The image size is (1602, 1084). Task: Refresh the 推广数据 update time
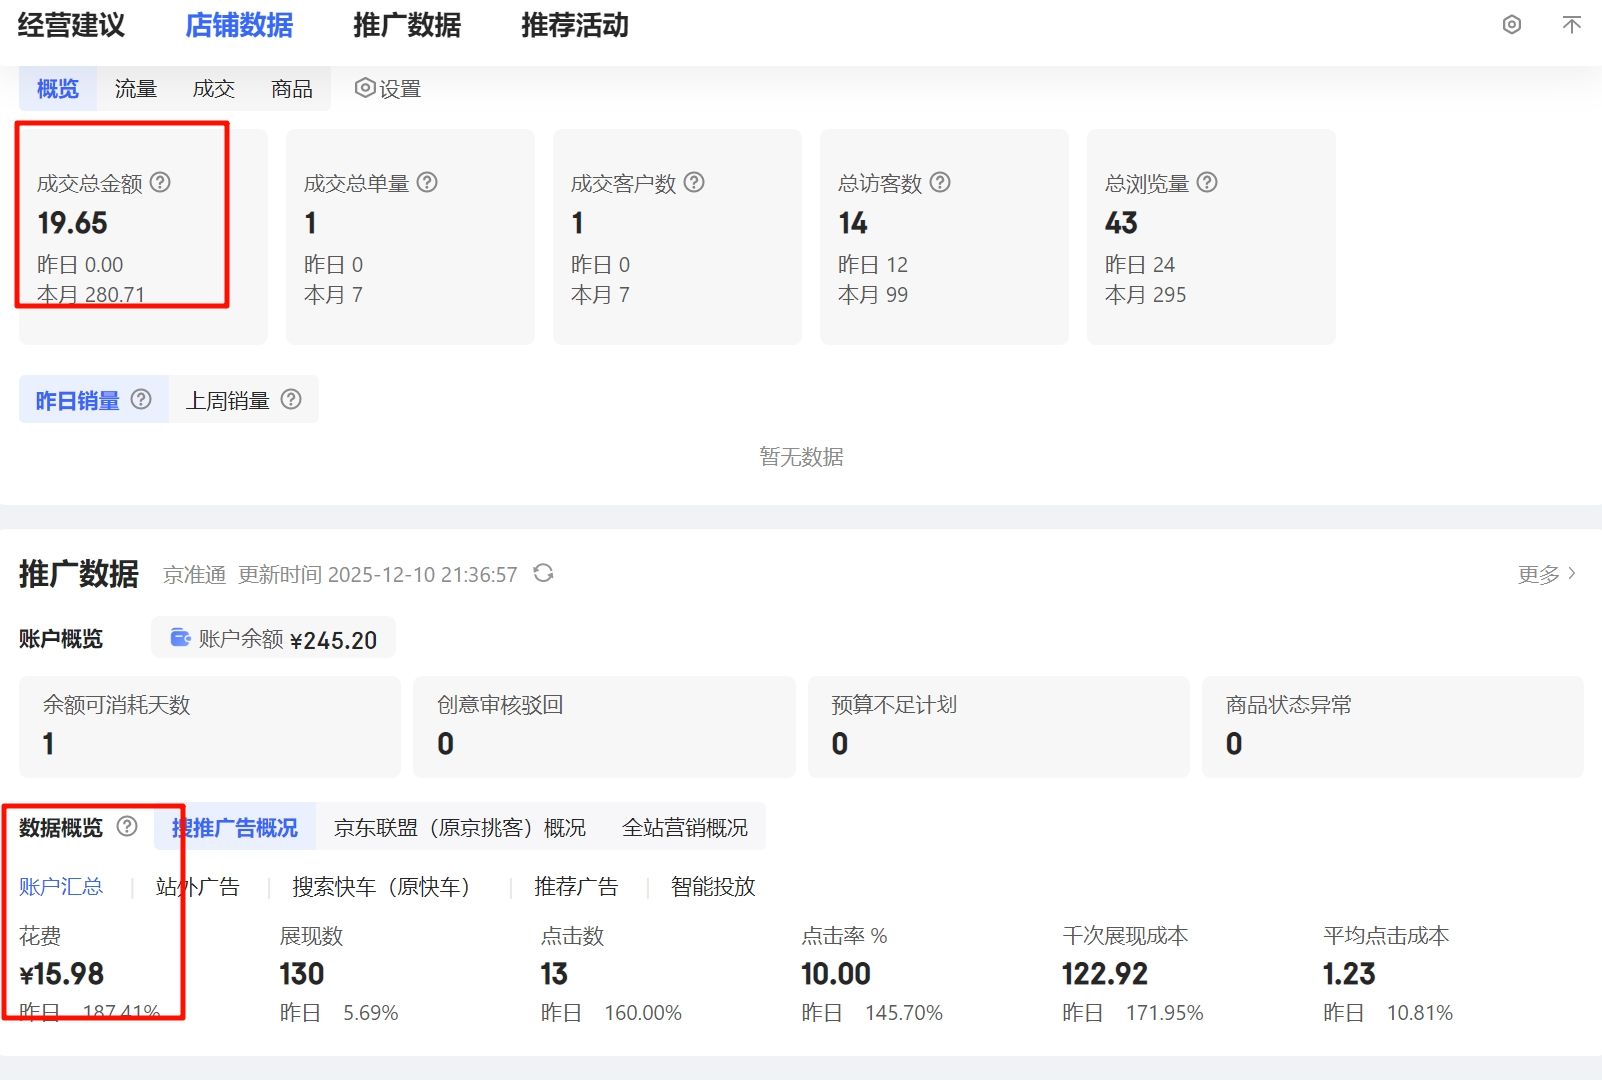(543, 573)
